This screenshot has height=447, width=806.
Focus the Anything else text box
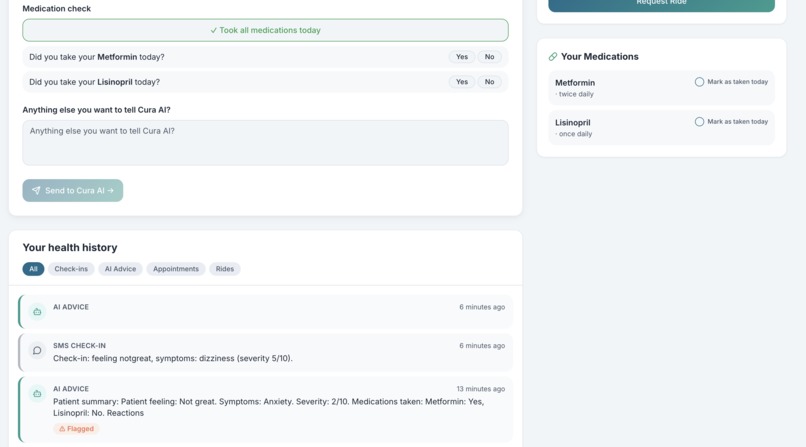265,143
